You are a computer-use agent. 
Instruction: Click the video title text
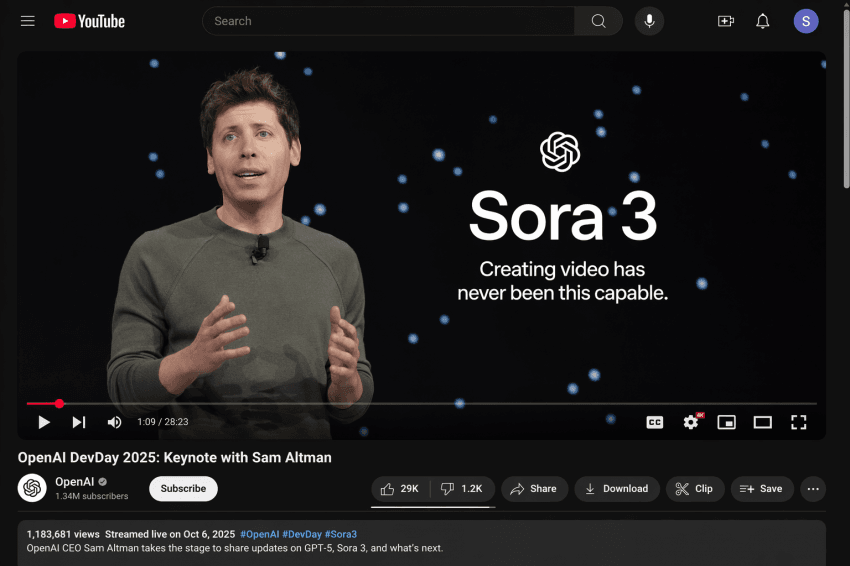click(x=175, y=458)
